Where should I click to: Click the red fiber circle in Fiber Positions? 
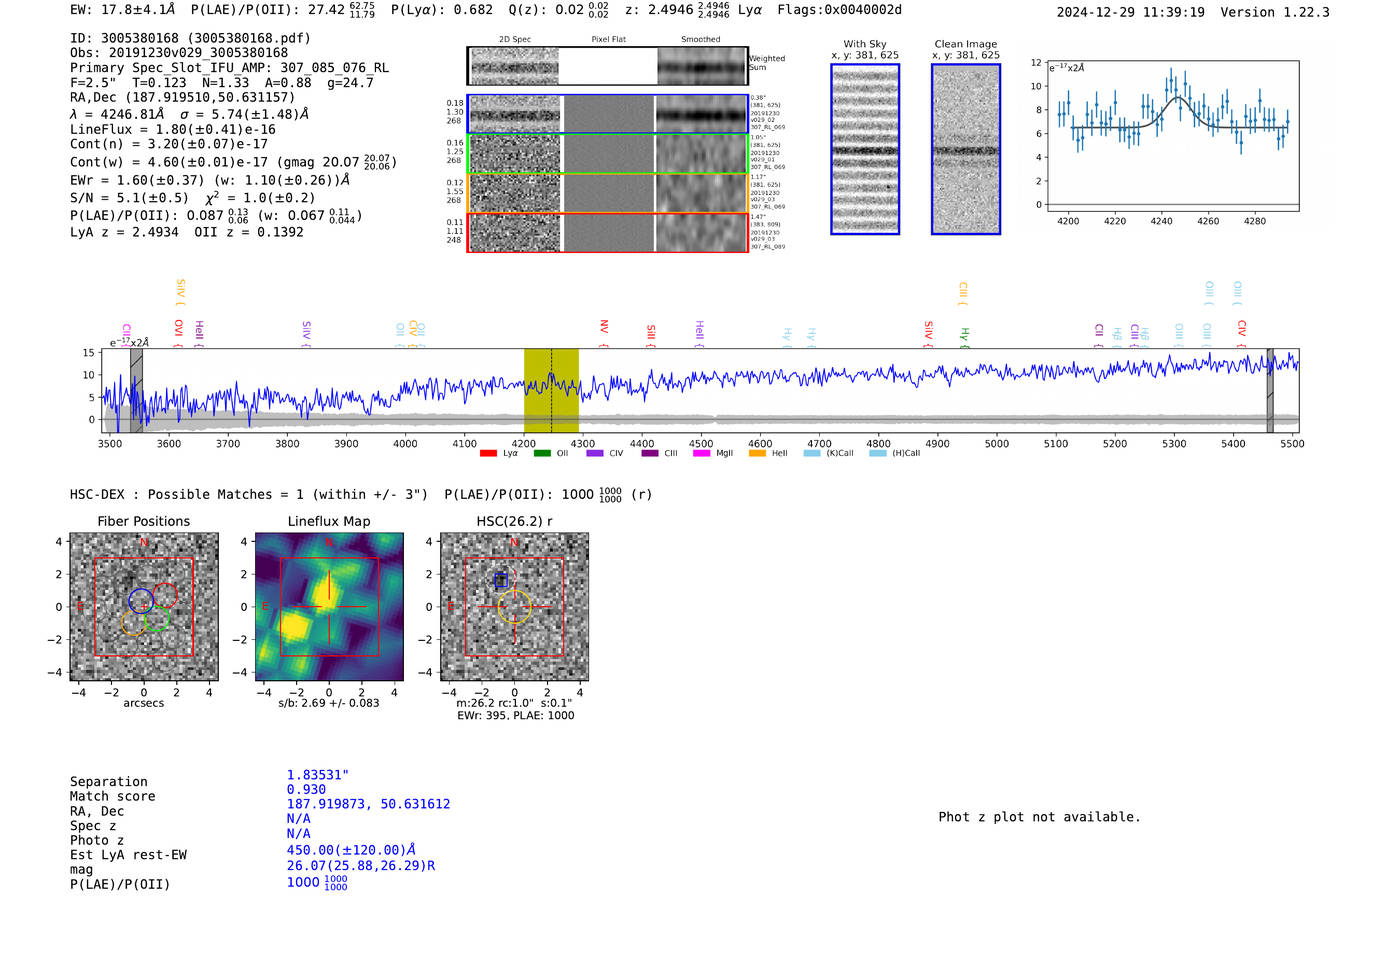pos(165,595)
